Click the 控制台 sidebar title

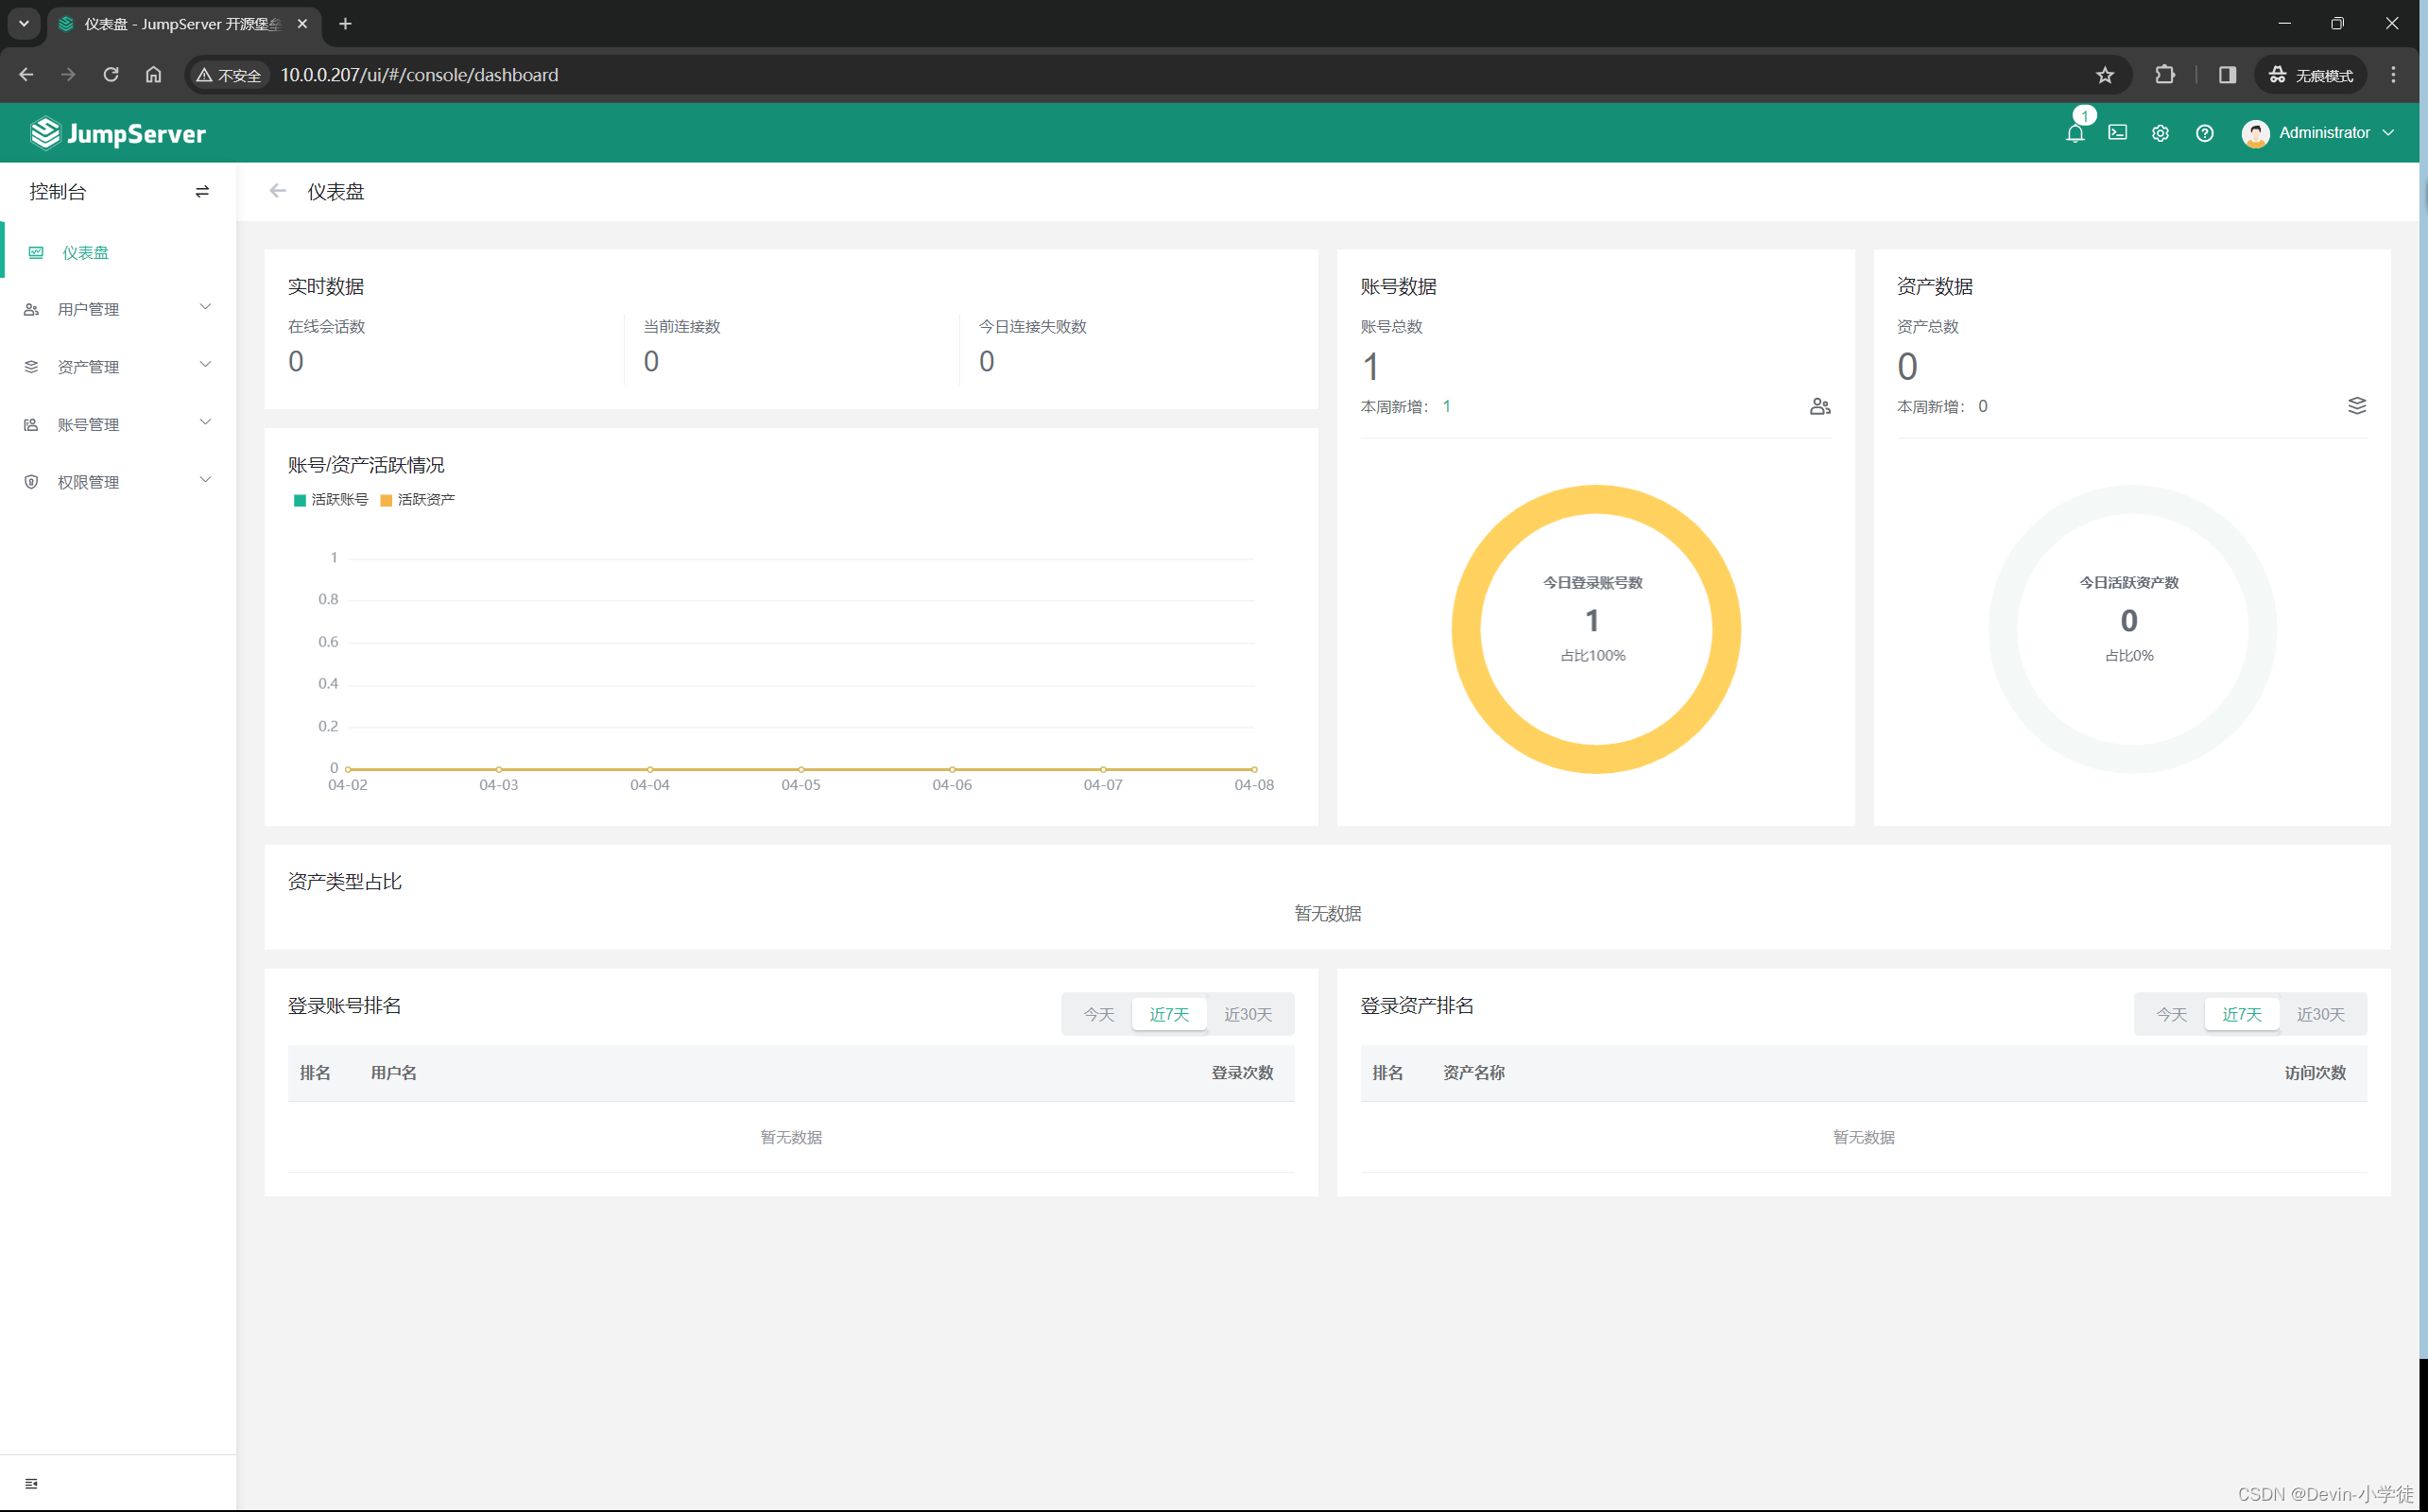[x=58, y=192]
